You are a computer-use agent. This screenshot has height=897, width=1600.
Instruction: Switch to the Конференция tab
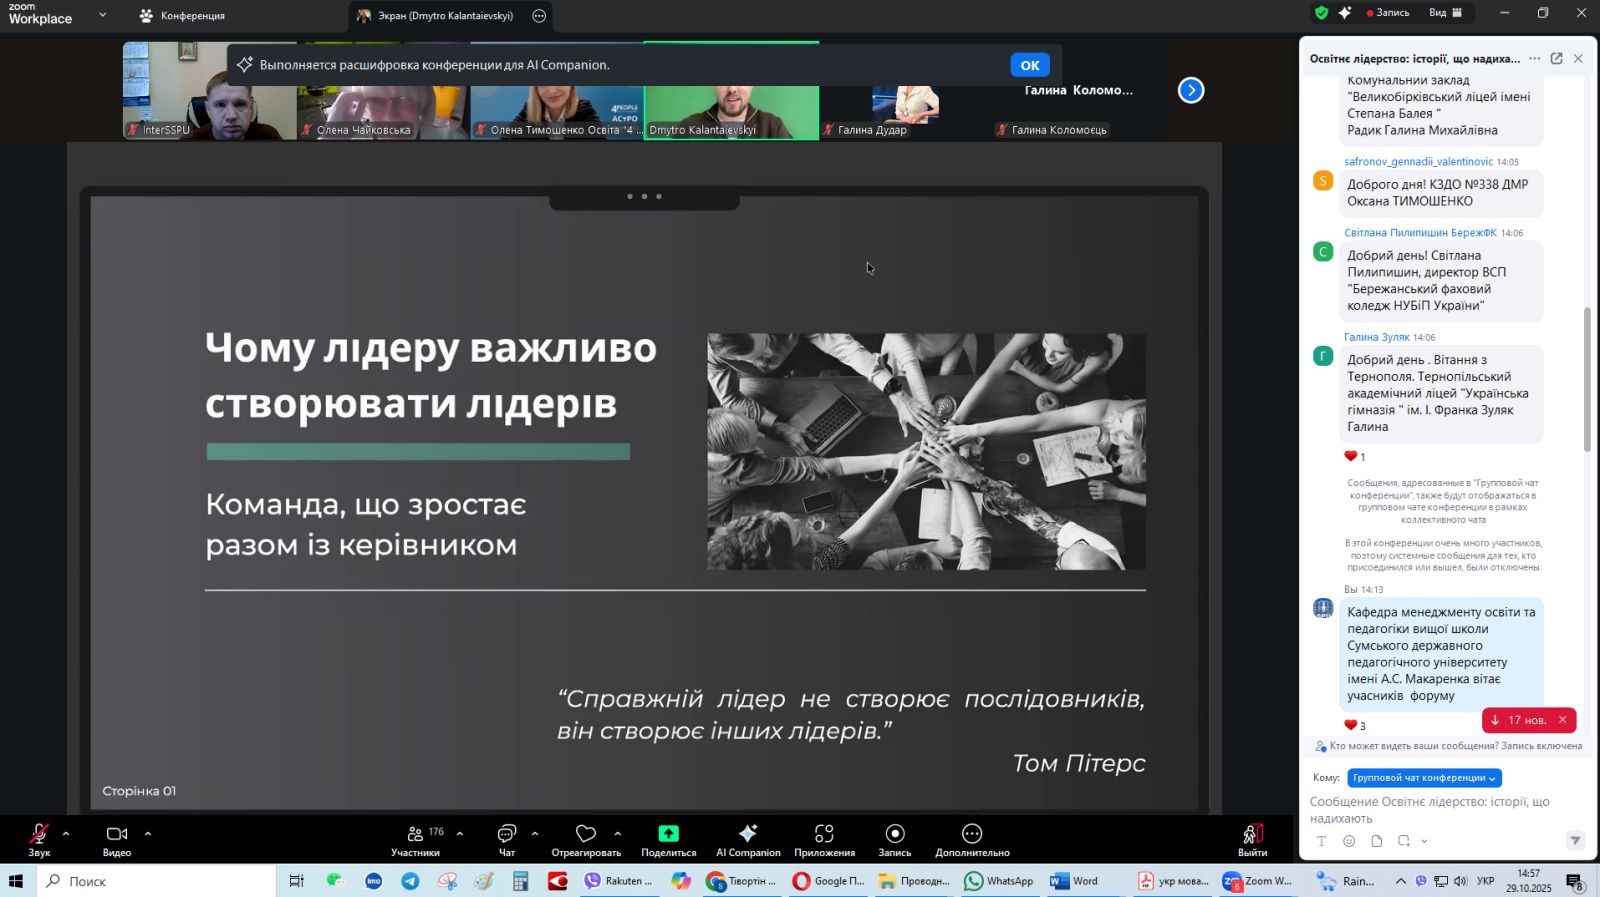coord(183,16)
